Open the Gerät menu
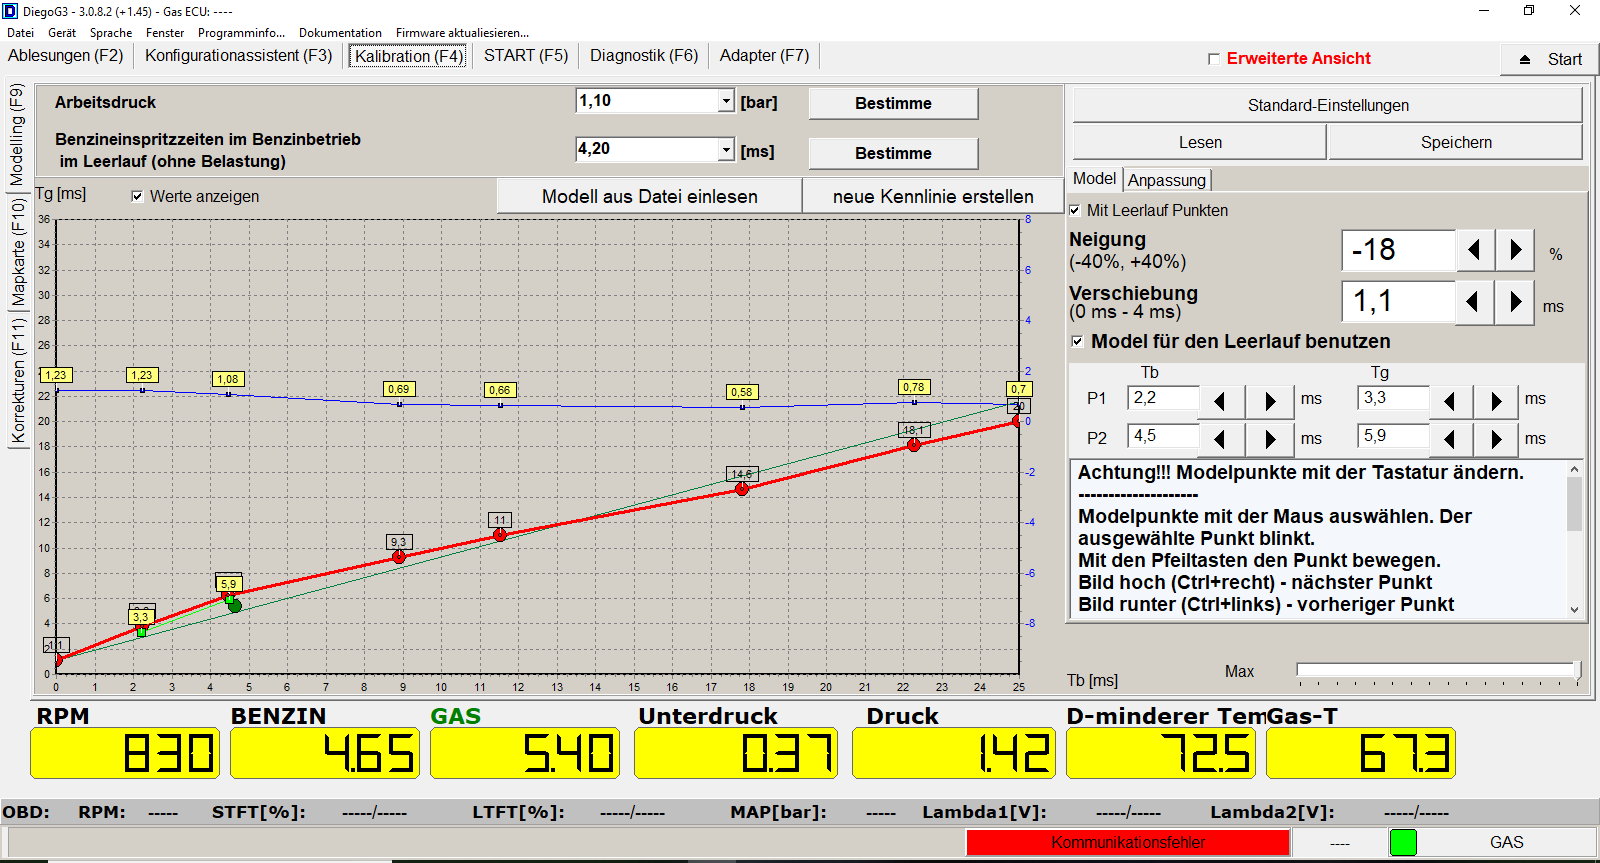The image size is (1600, 863). 62,33
